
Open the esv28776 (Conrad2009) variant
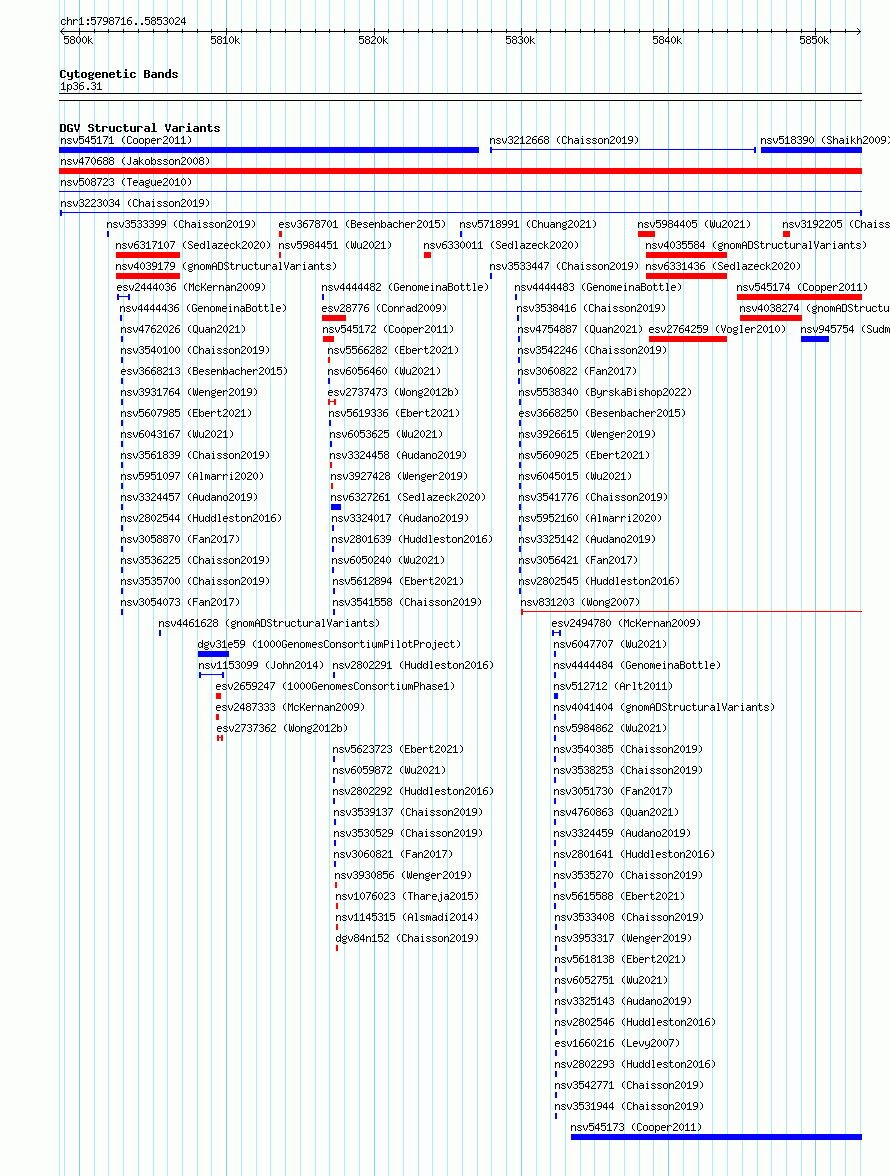point(384,308)
